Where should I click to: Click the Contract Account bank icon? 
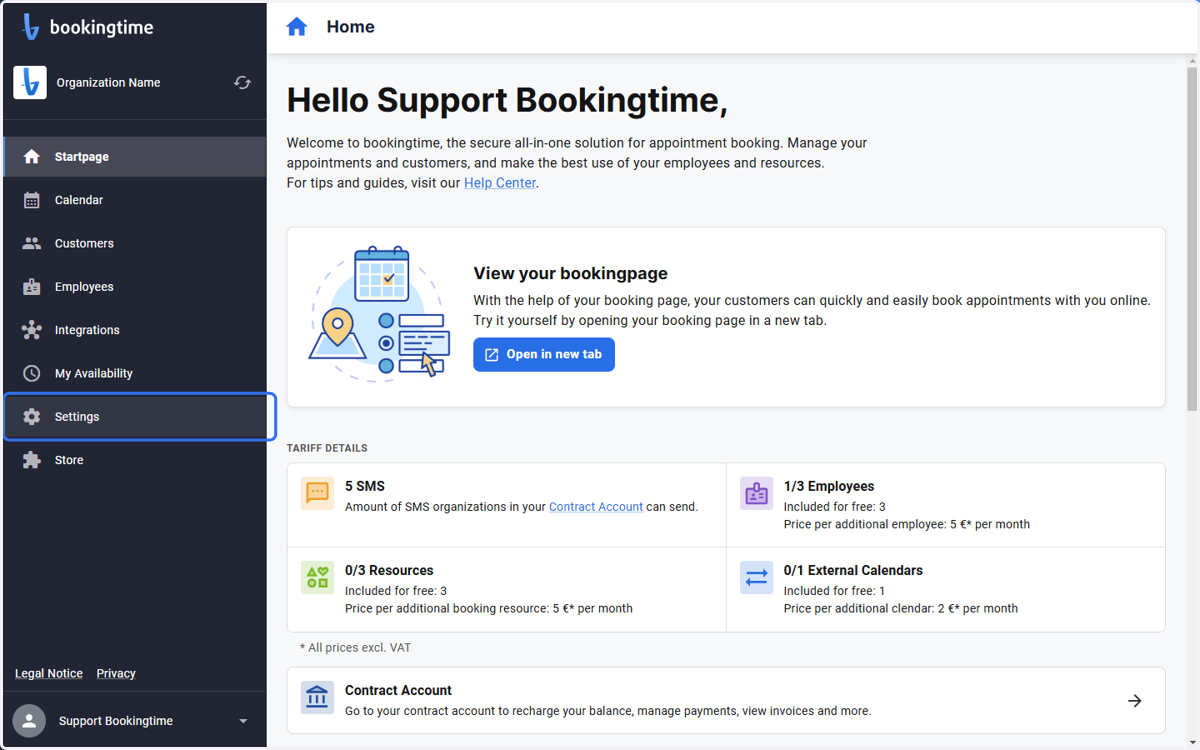(x=318, y=699)
